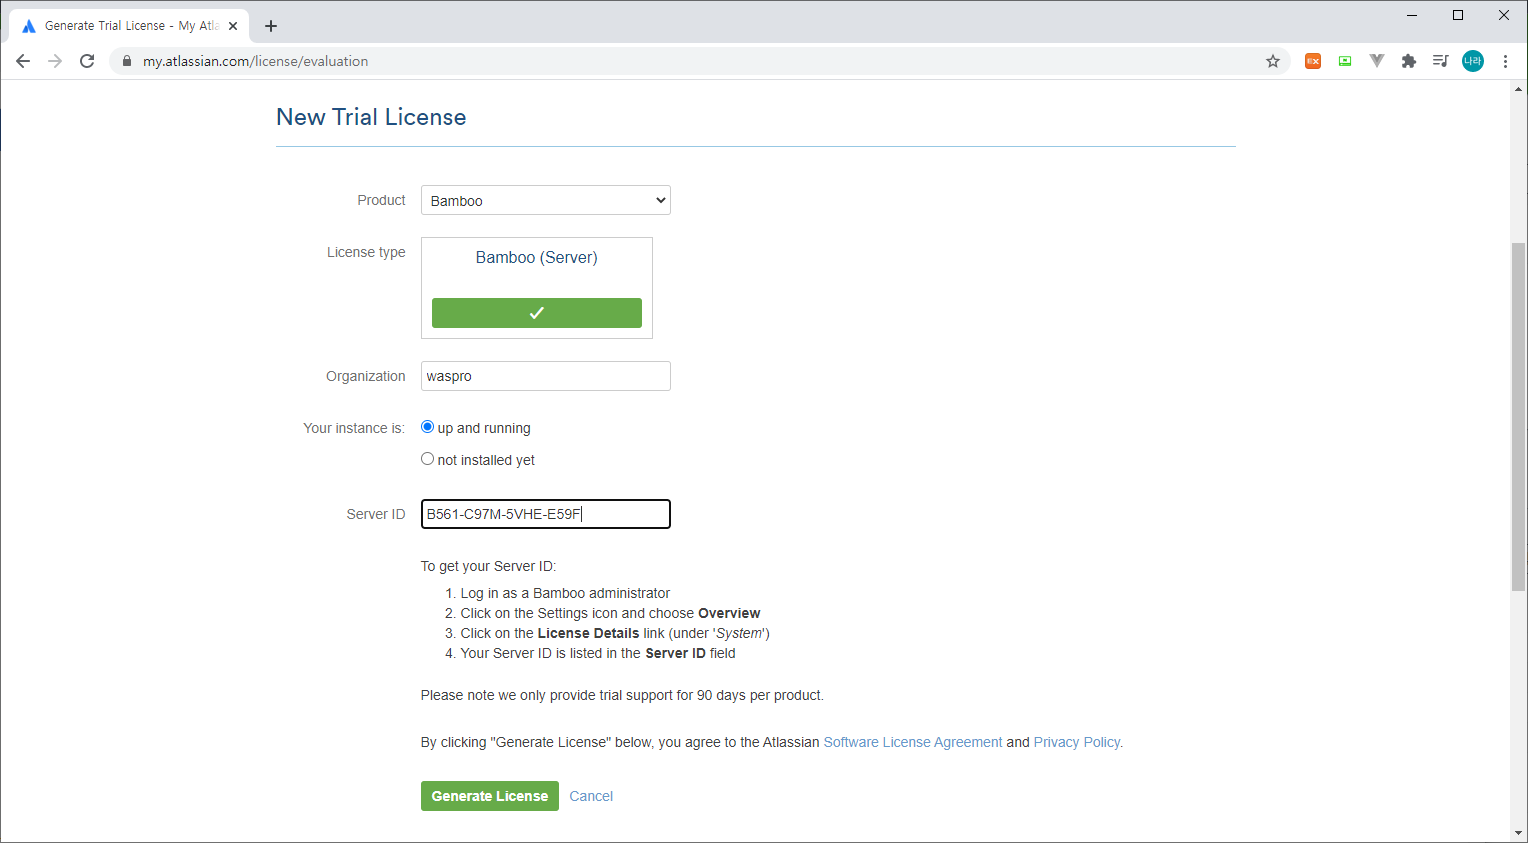The image size is (1528, 843).
Task: Click the scrollbar up arrow
Action: [x=1519, y=89]
